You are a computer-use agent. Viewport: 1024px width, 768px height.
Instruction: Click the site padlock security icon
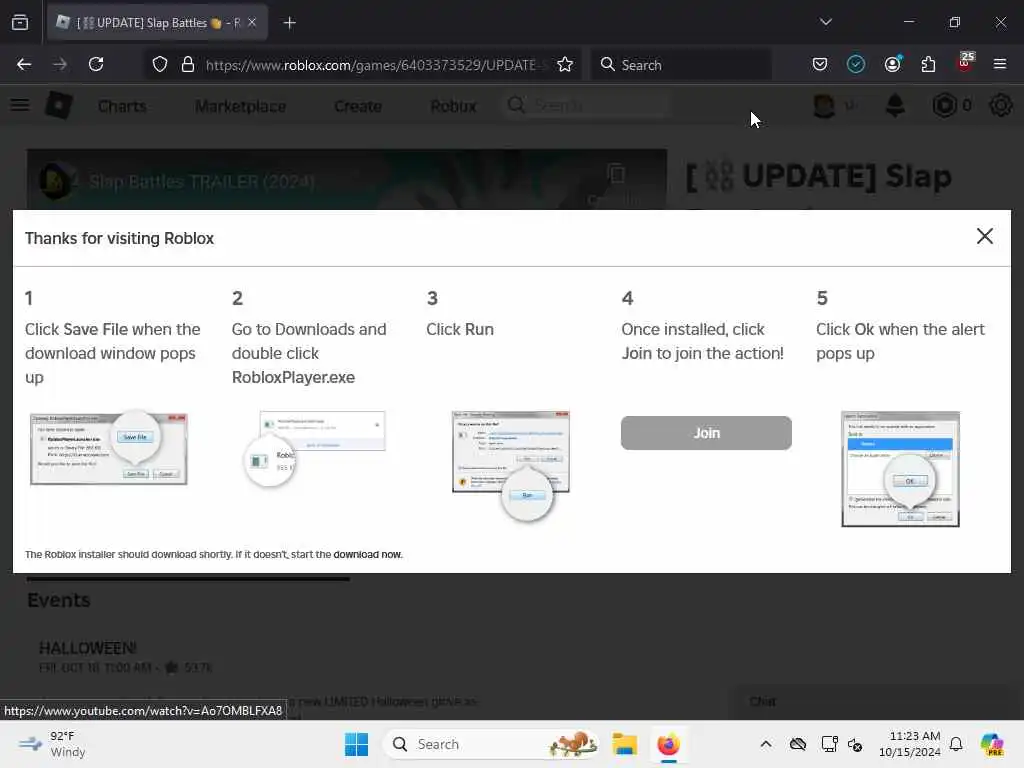point(188,65)
